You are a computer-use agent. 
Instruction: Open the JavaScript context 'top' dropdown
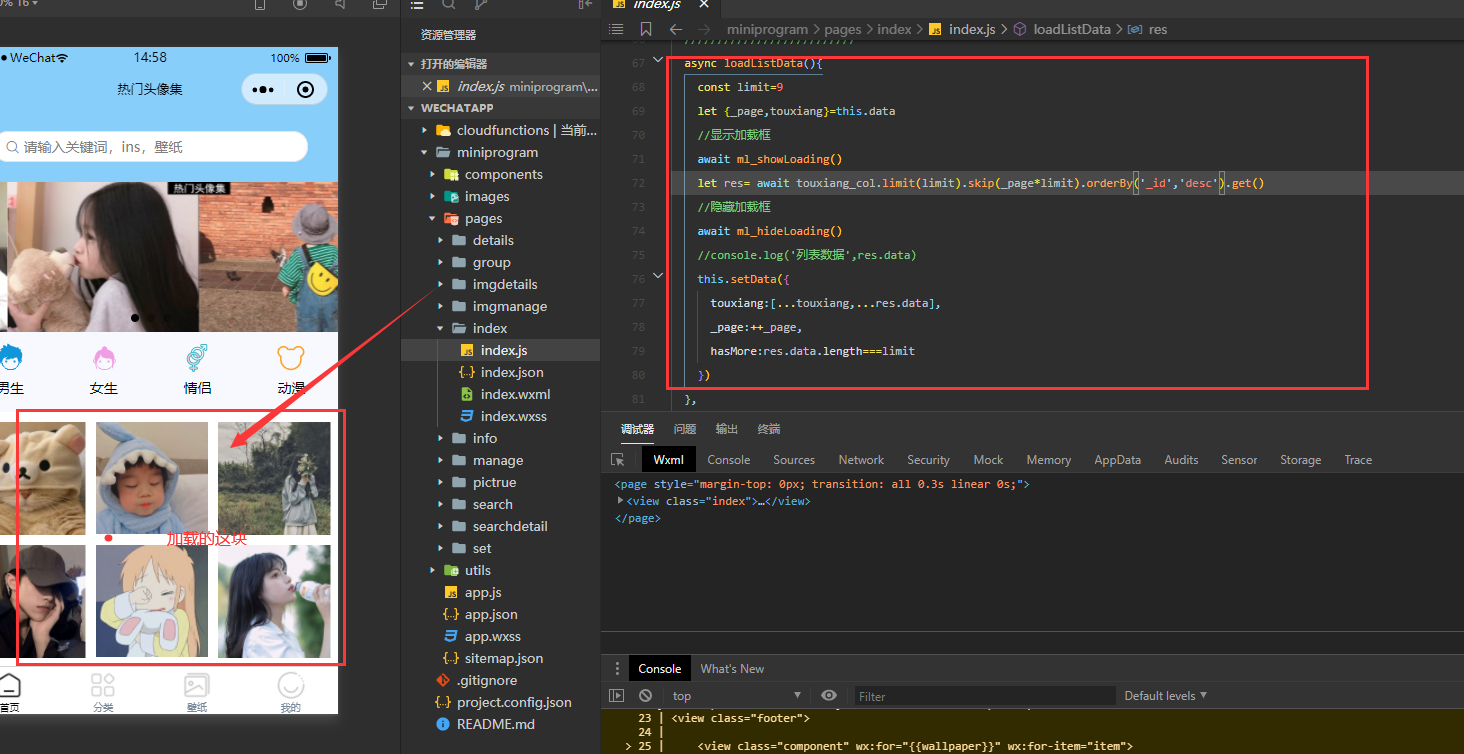(736, 695)
